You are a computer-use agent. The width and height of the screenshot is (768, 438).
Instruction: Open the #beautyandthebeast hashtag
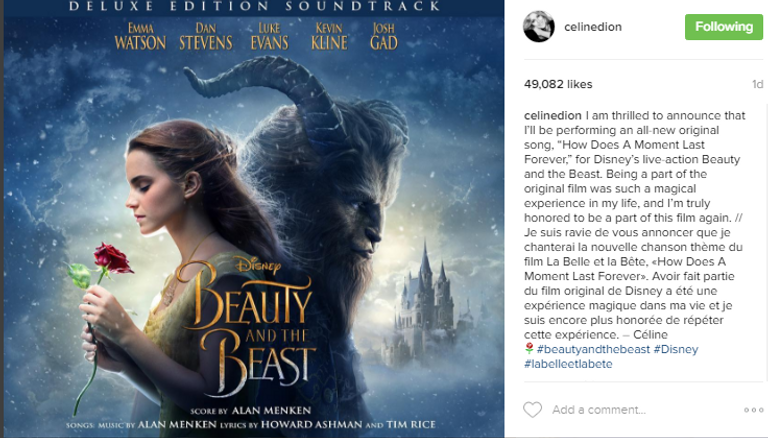pyautogui.click(x=593, y=349)
